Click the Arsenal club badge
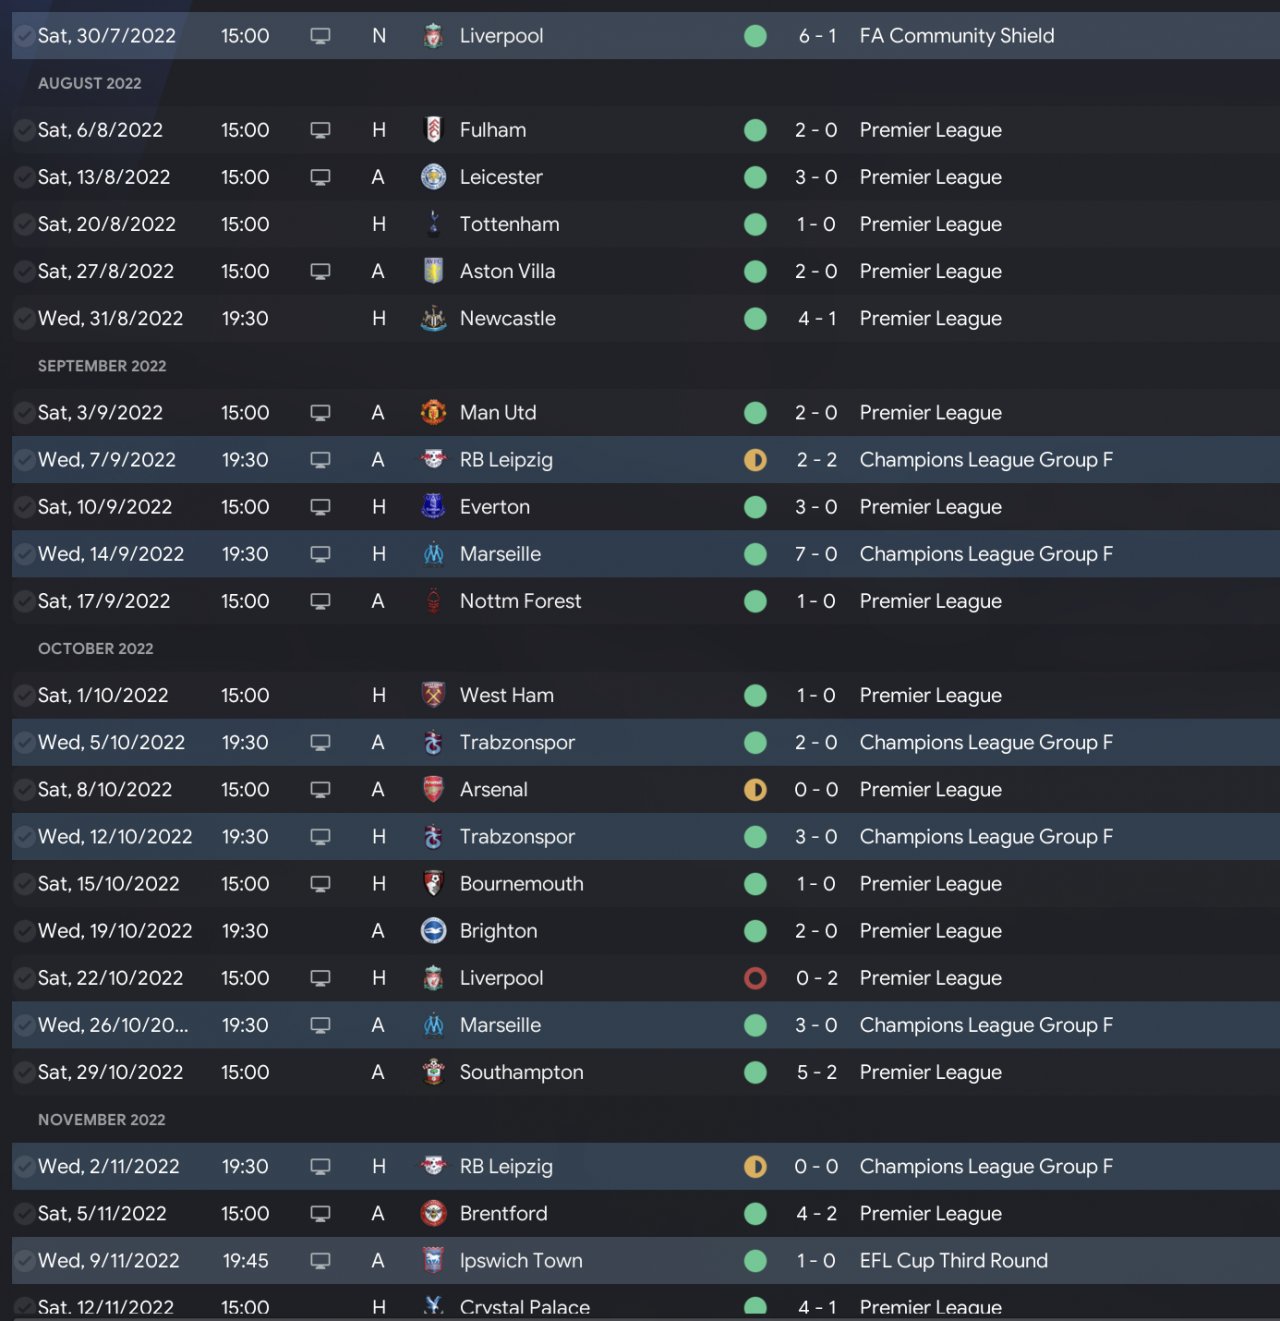Screen dimensions: 1280x1321 [x=433, y=790]
